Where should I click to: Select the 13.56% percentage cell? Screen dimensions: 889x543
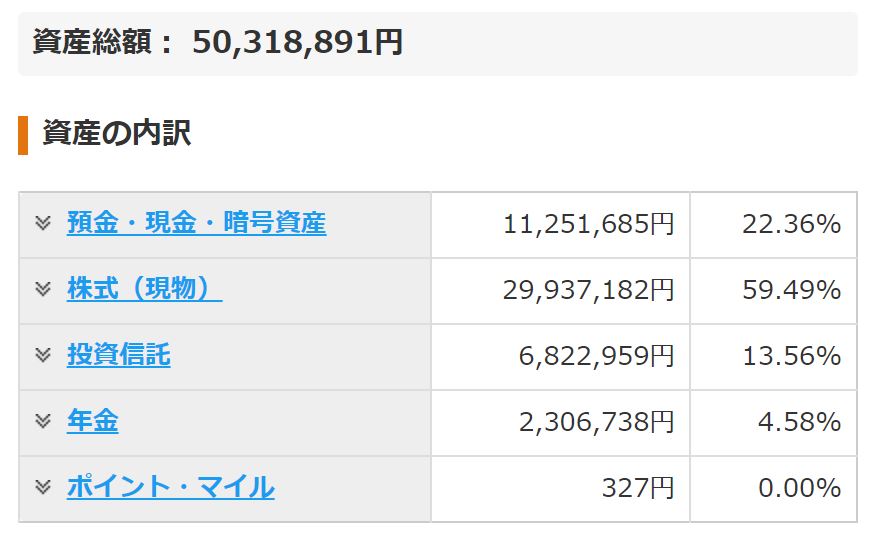[773, 357]
